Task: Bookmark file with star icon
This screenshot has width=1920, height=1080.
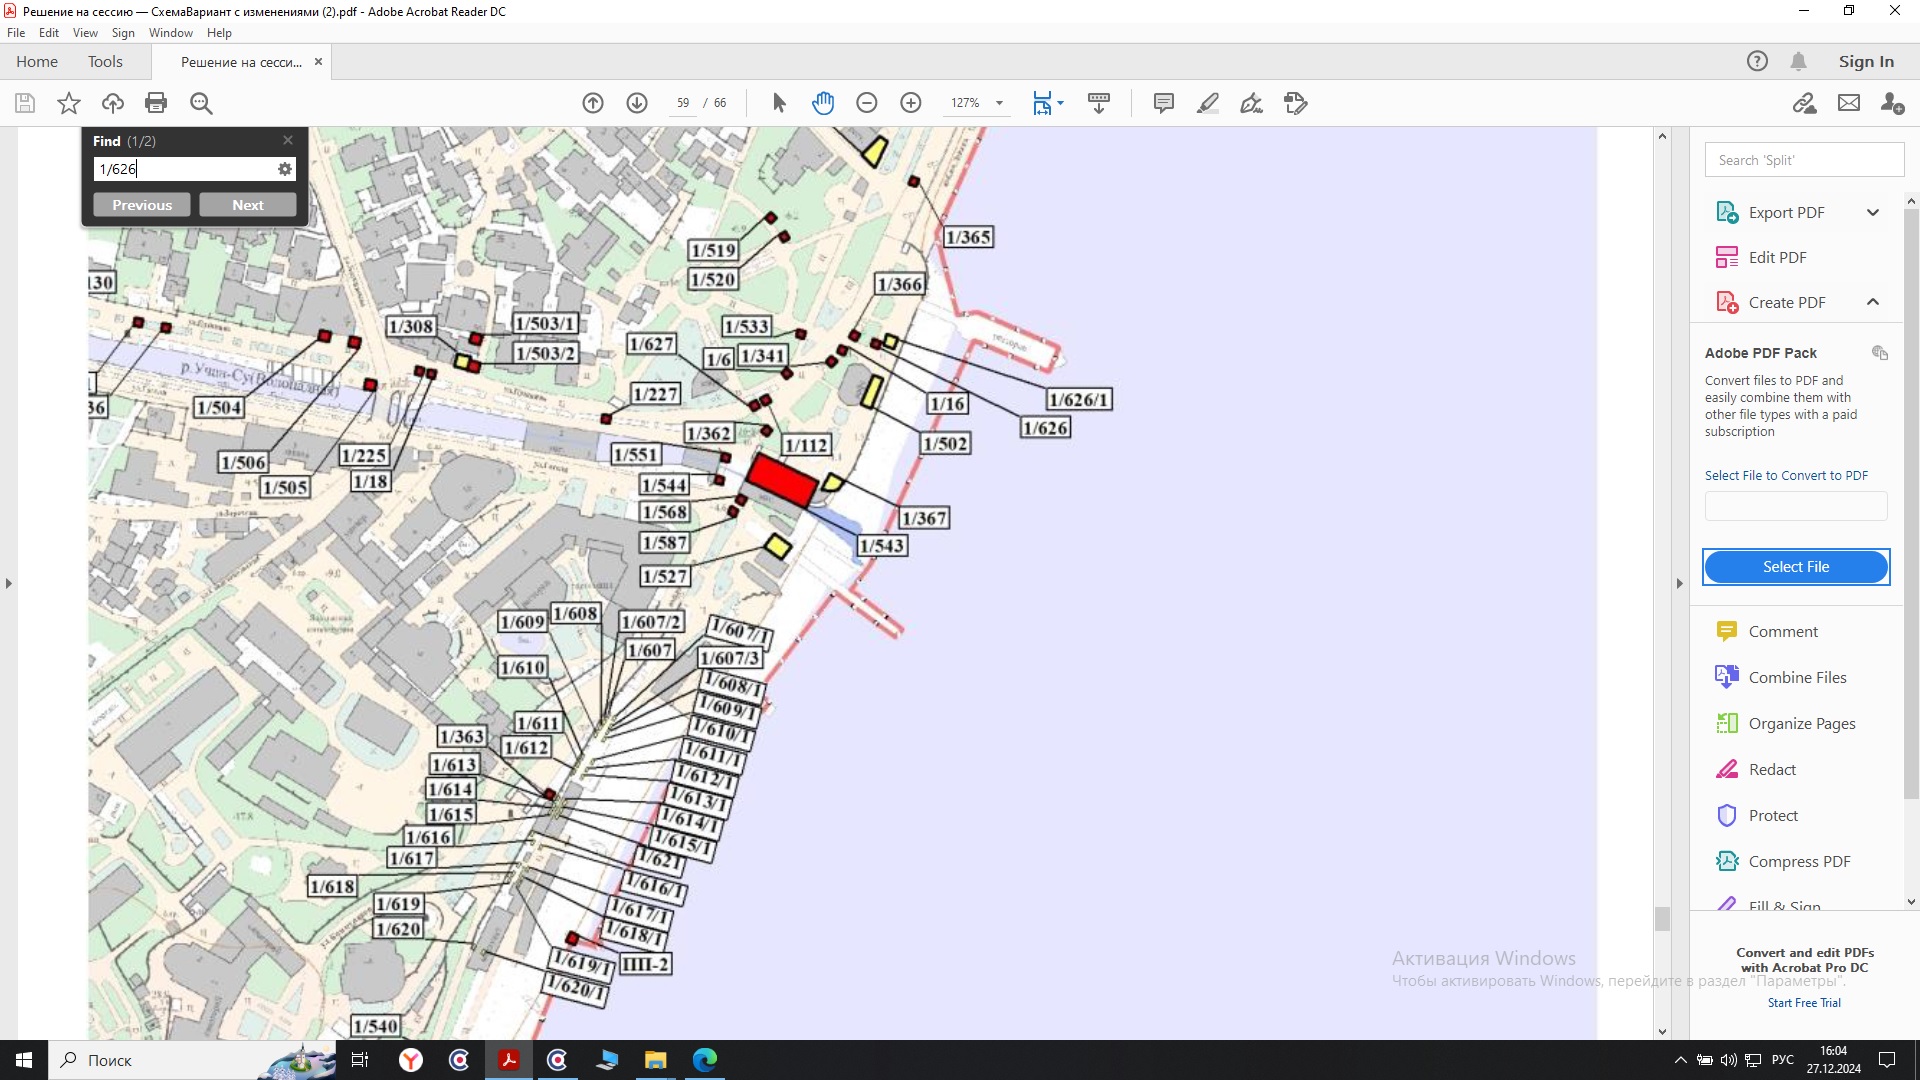Action: tap(69, 103)
